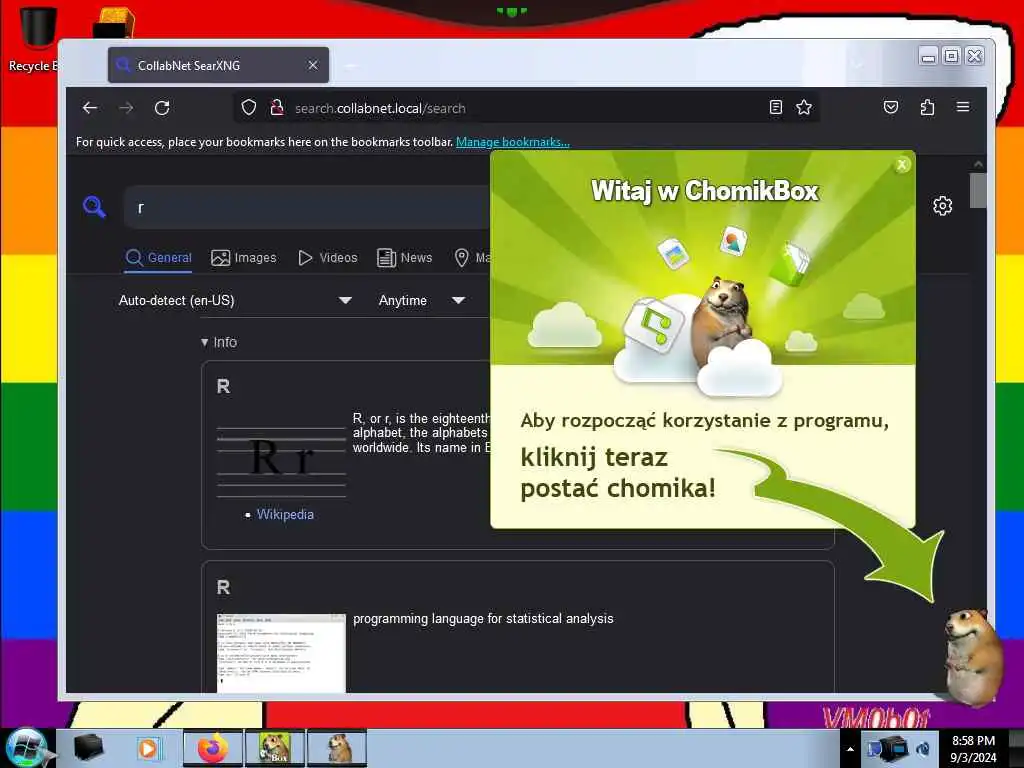The image size is (1024, 768).
Task: Collapse the Info section
Action: point(219,342)
